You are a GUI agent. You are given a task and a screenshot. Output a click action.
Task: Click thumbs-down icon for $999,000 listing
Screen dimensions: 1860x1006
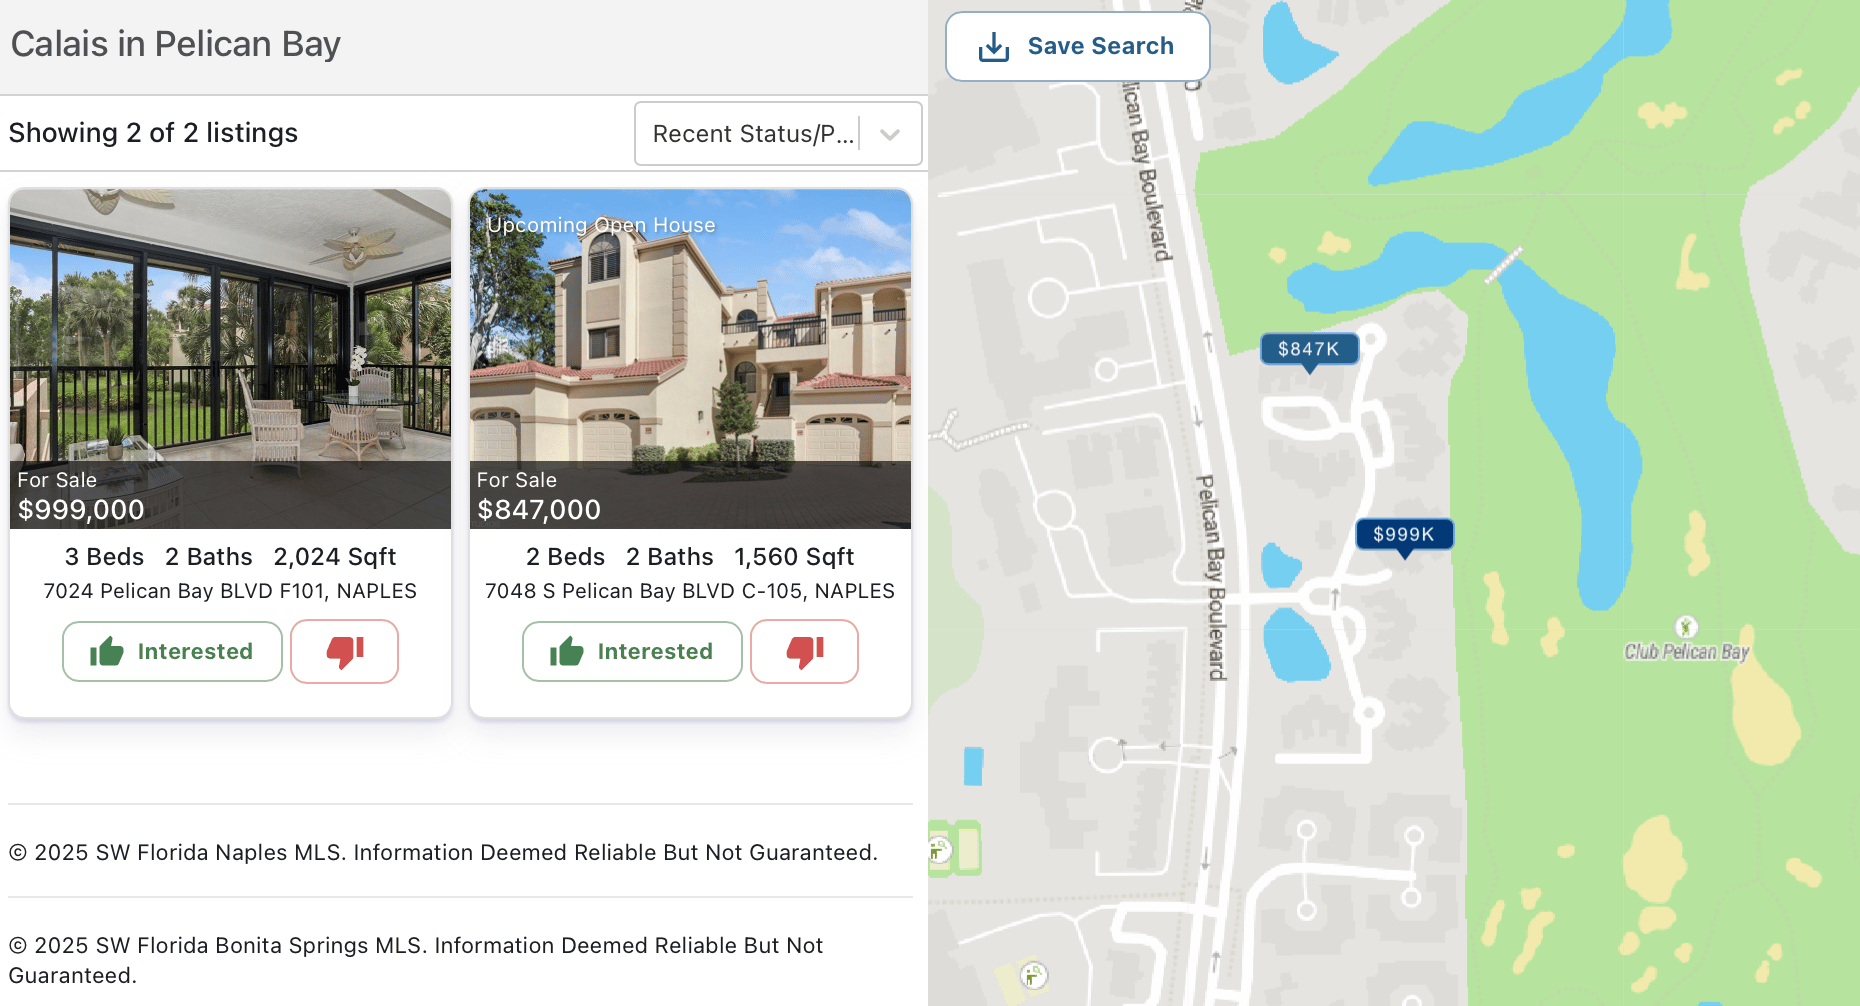pyautogui.click(x=345, y=652)
